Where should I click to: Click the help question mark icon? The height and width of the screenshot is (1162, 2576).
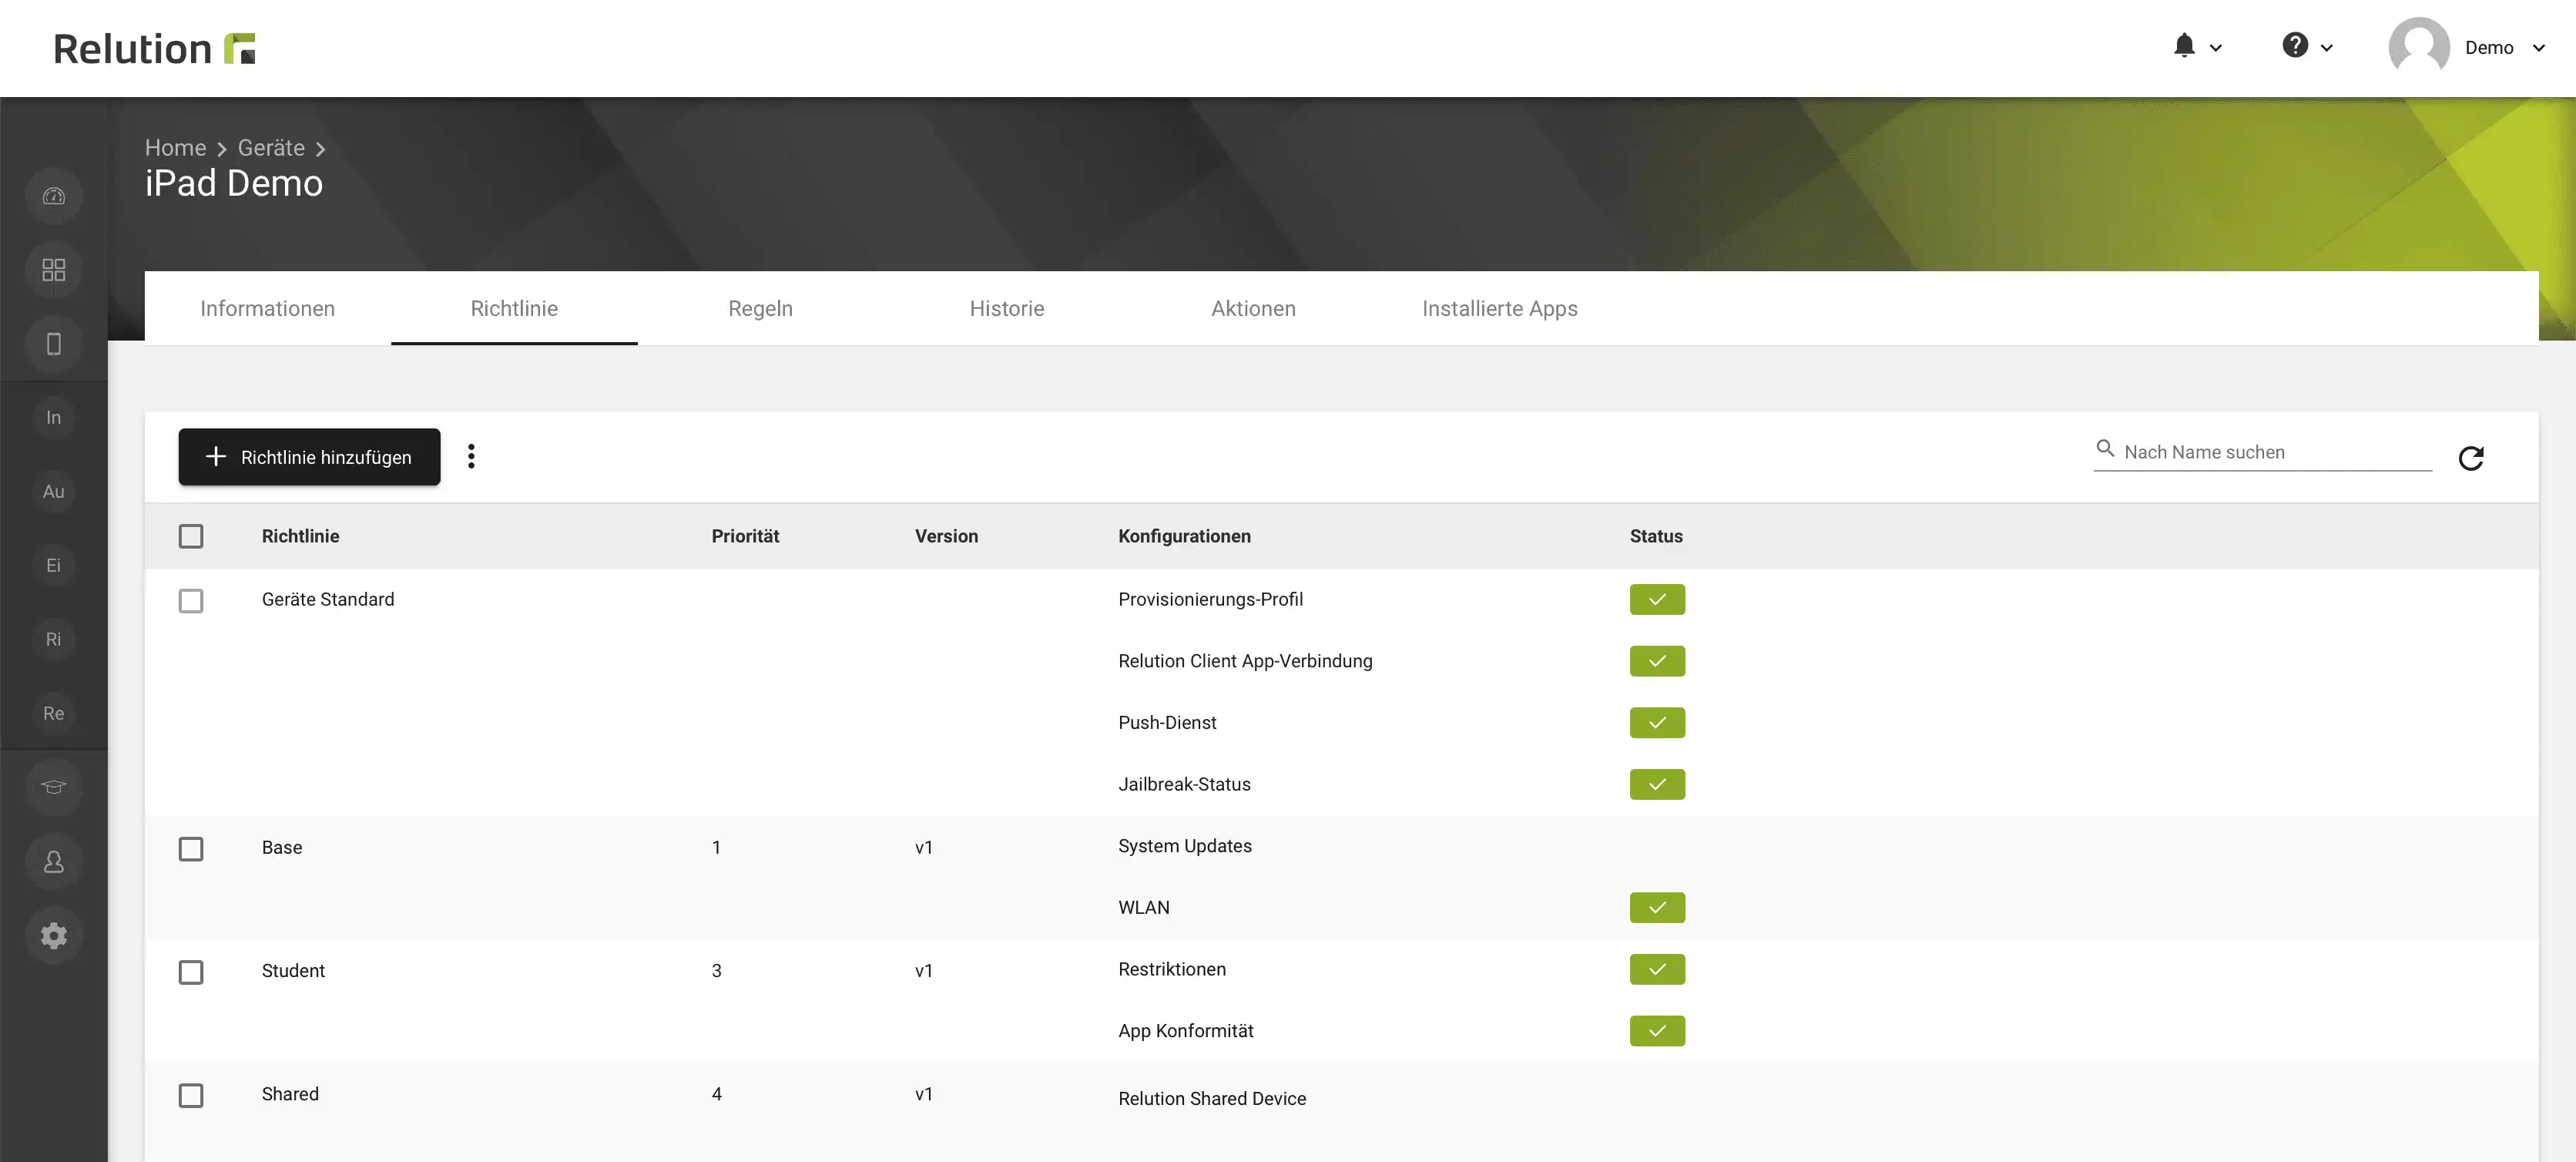2295,46
